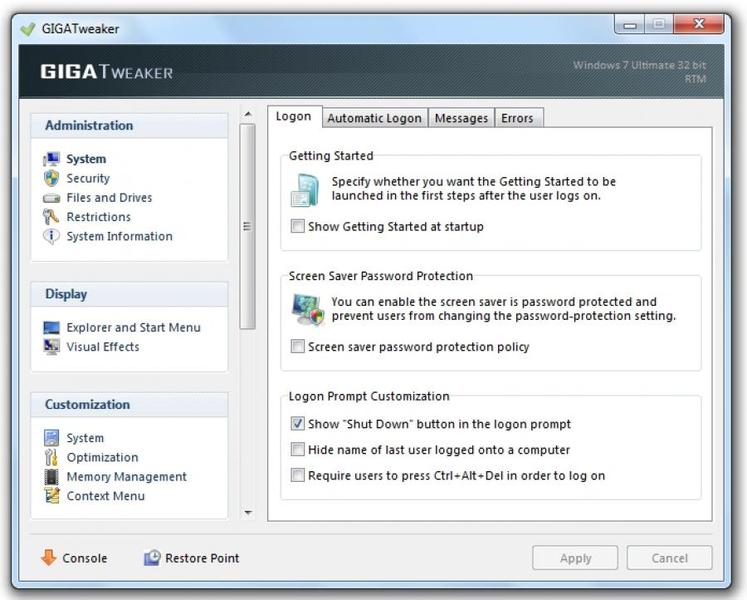
Task: Click the Customization section header
Action: 129,405
